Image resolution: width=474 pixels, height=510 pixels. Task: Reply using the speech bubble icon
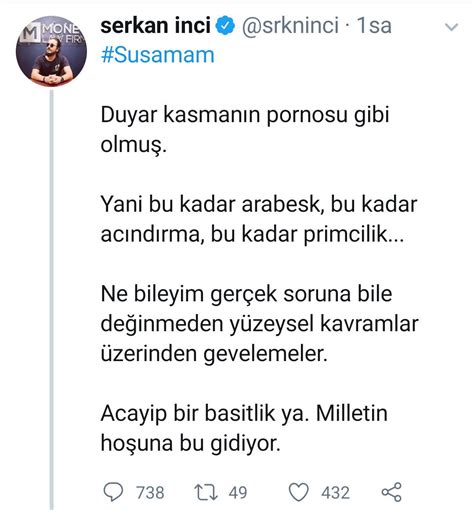[x=113, y=492]
